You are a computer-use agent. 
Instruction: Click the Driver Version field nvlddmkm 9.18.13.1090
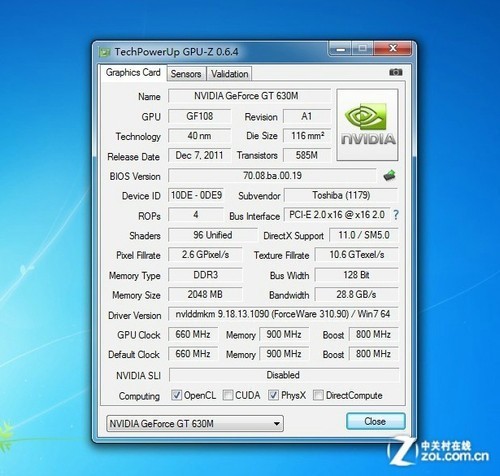[x=283, y=314]
